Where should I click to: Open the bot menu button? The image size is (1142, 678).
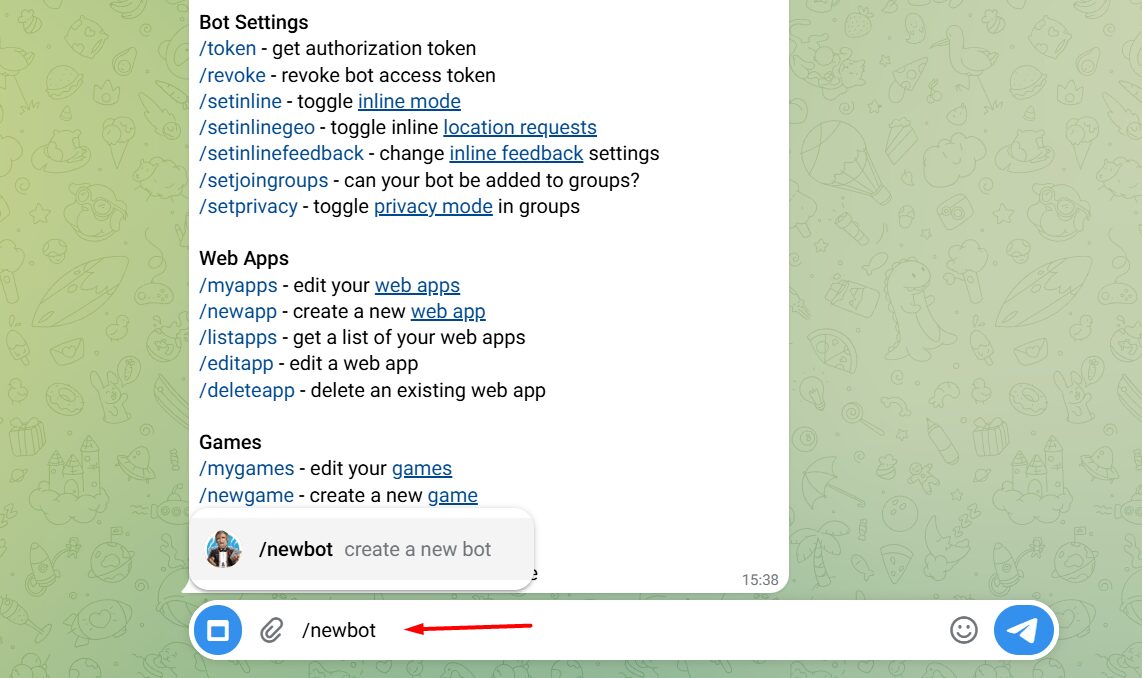pos(218,630)
